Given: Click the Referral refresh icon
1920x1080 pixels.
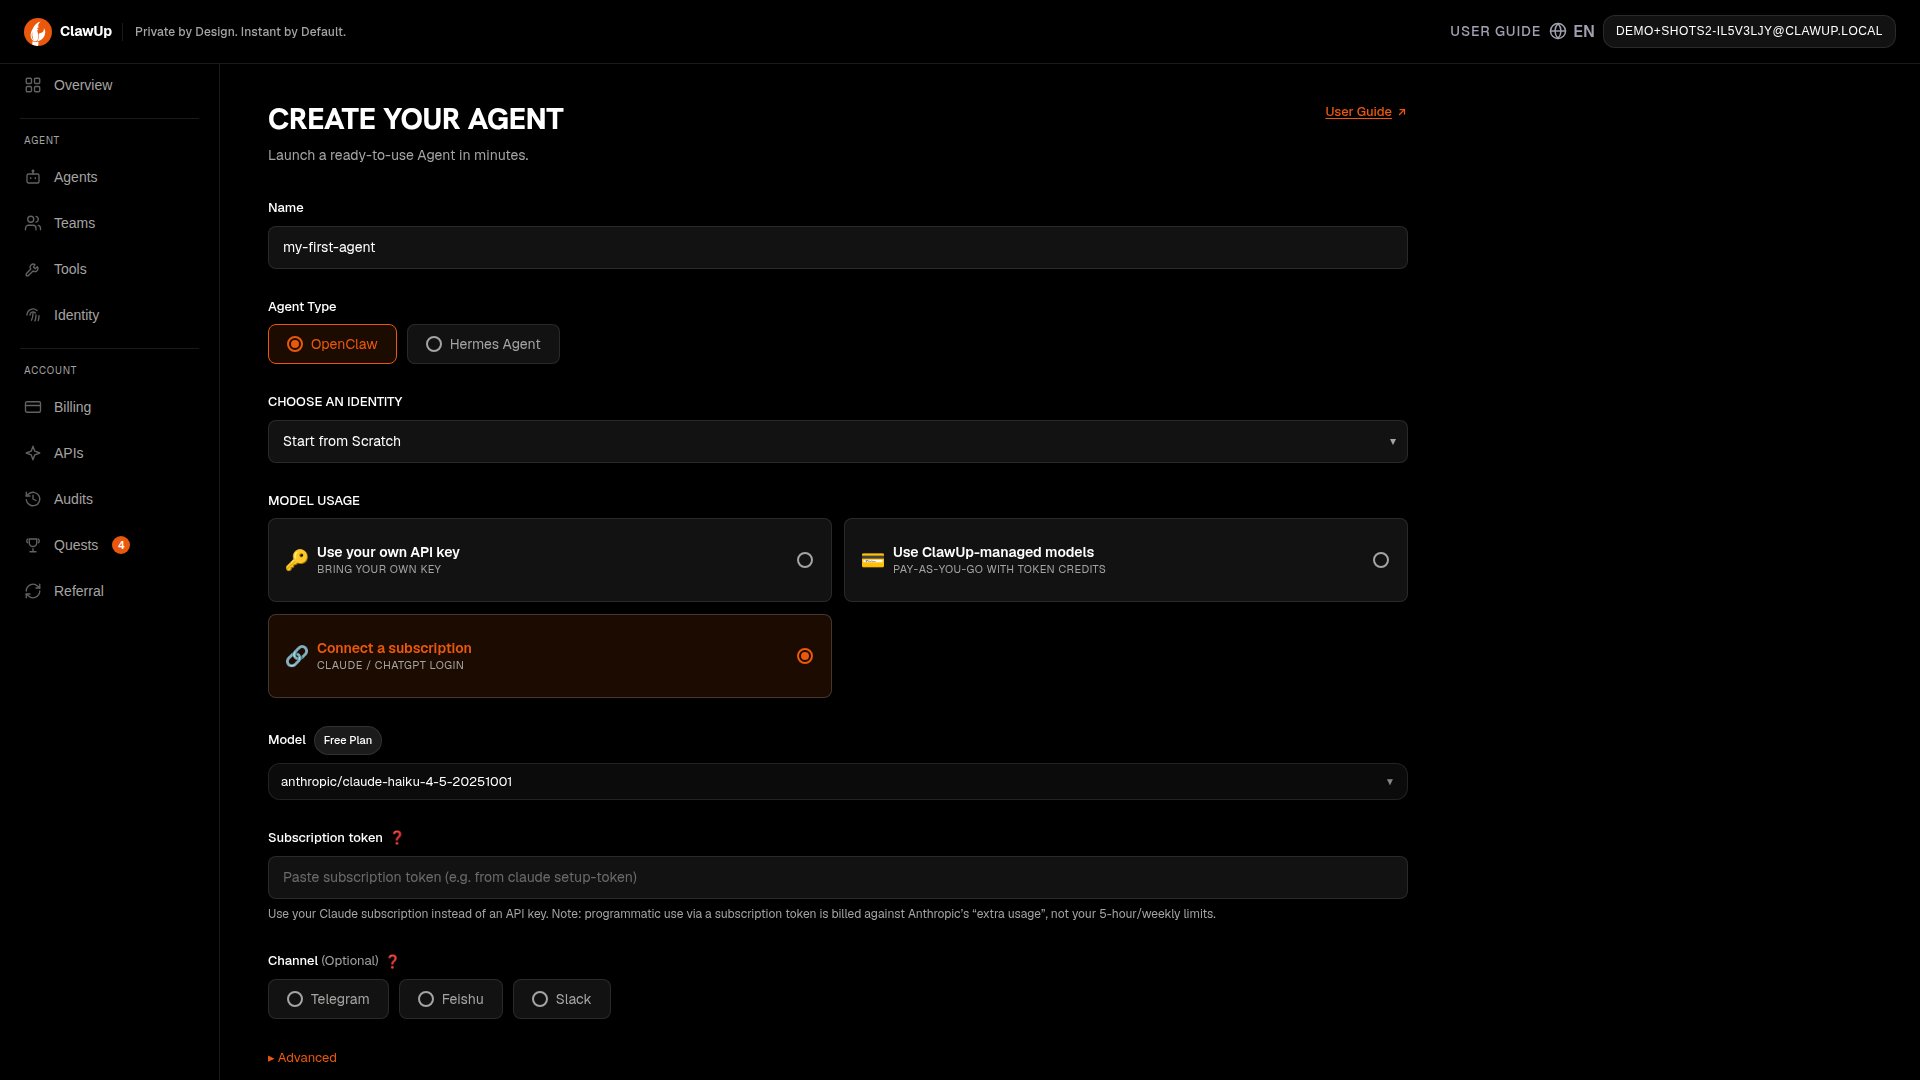Looking at the screenshot, I should [33, 591].
